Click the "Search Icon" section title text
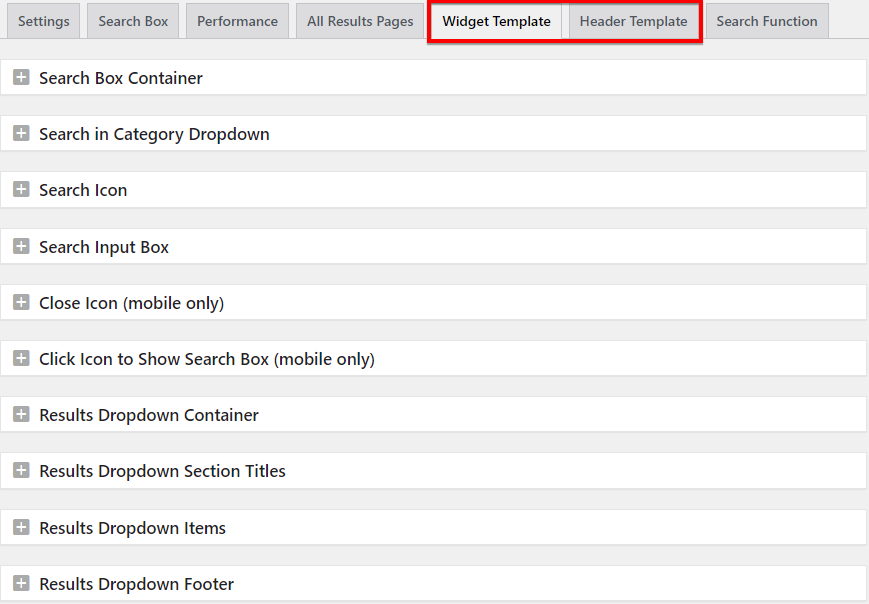869x604 pixels. (x=83, y=190)
